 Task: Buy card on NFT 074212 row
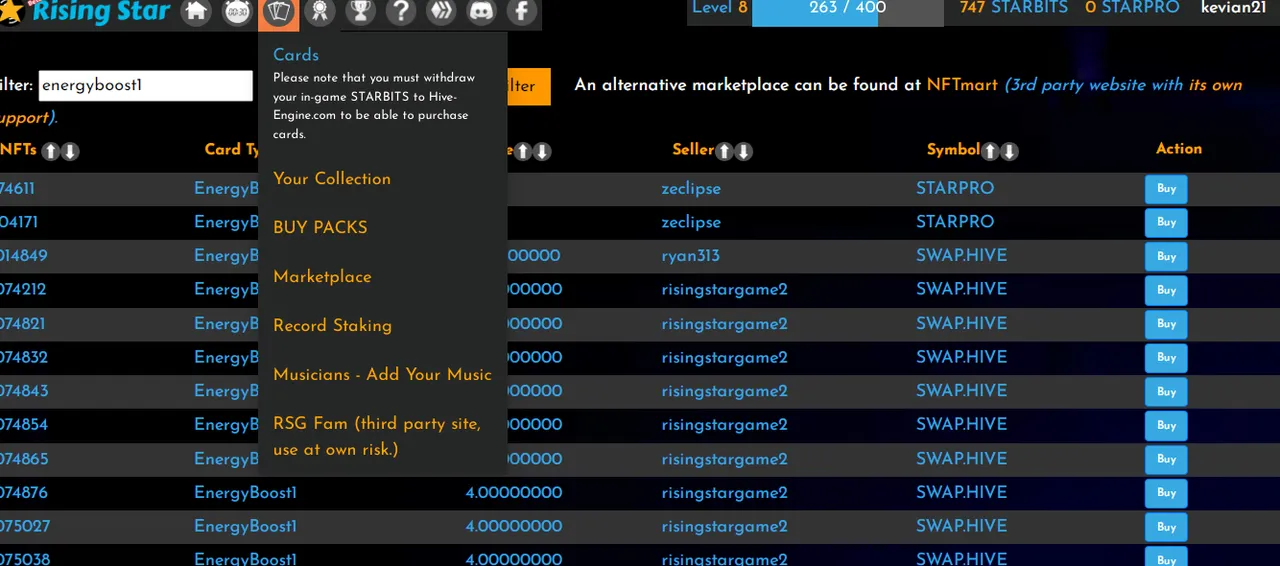click(x=1166, y=290)
